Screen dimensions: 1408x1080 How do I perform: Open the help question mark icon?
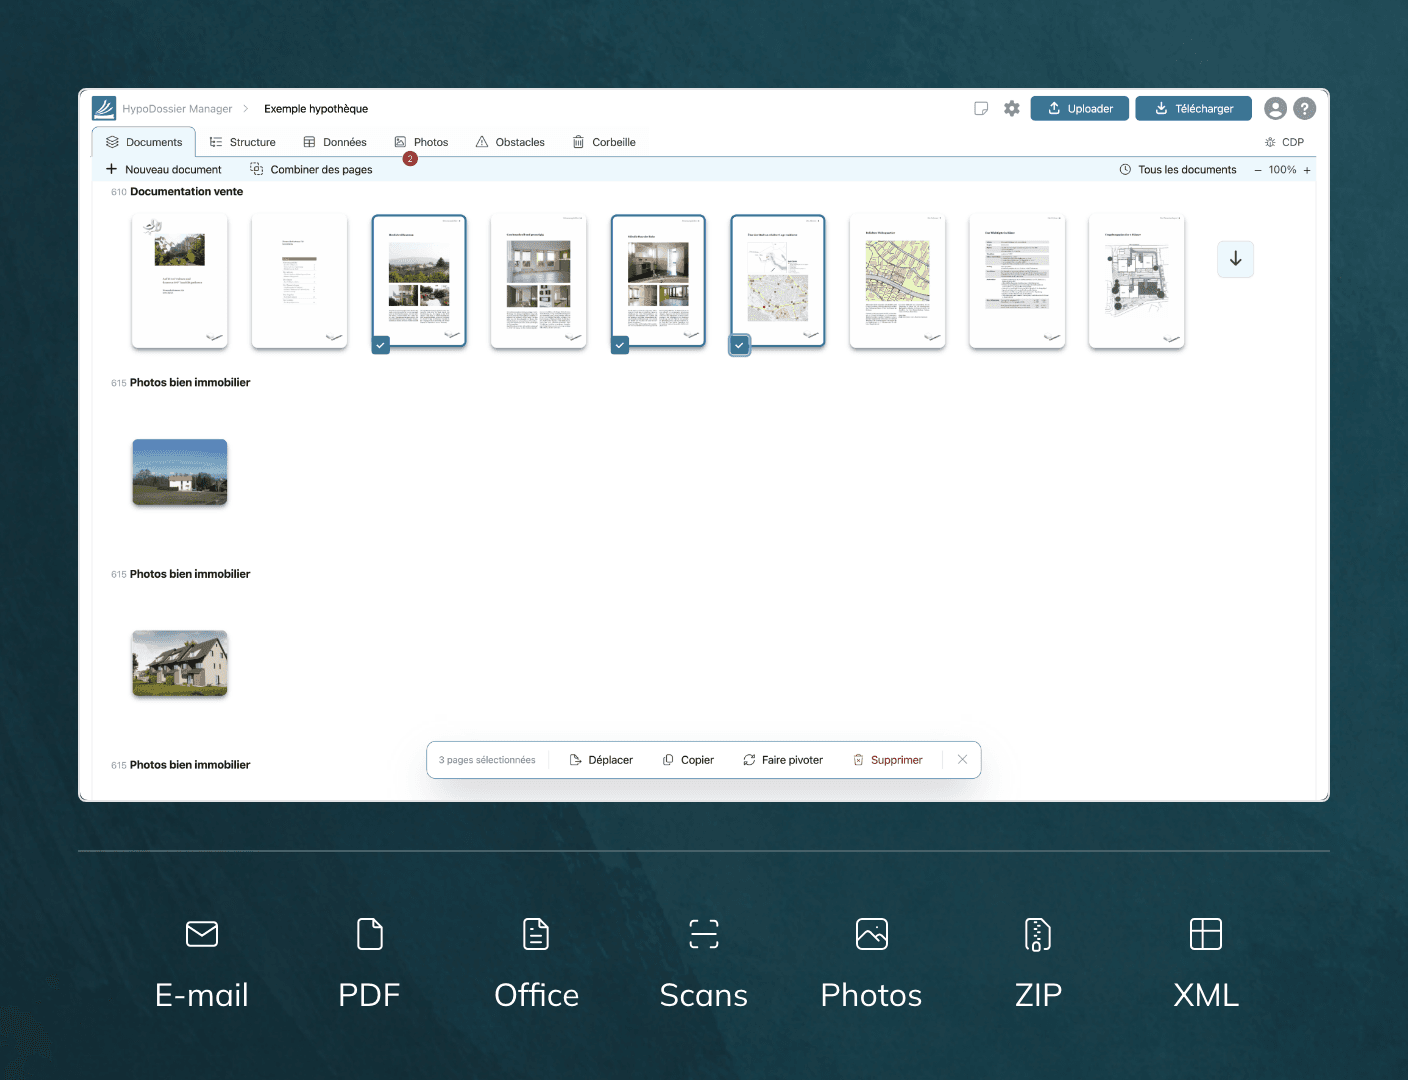(x=1304, y=108)
